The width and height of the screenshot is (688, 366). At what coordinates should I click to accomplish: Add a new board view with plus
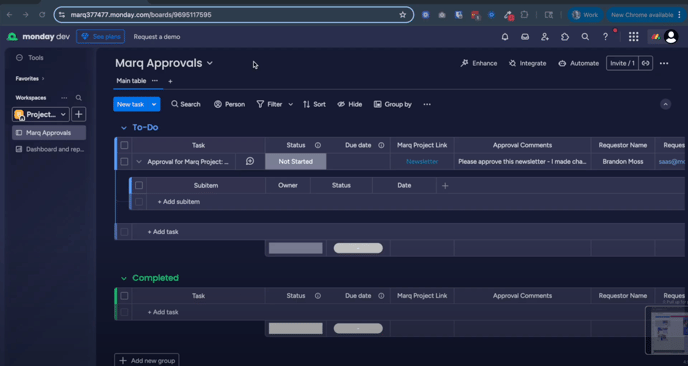tap(170, 81)
